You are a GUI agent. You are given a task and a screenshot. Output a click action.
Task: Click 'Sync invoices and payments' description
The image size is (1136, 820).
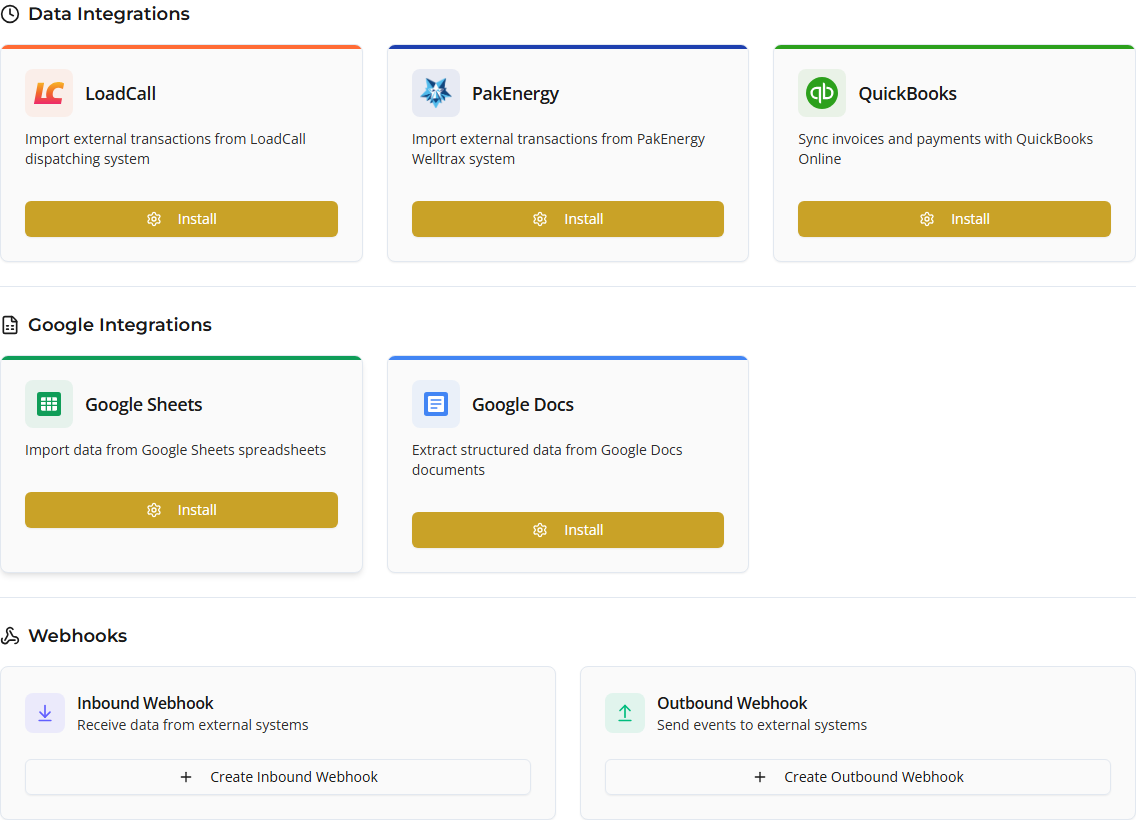click(x=945, y=149)
